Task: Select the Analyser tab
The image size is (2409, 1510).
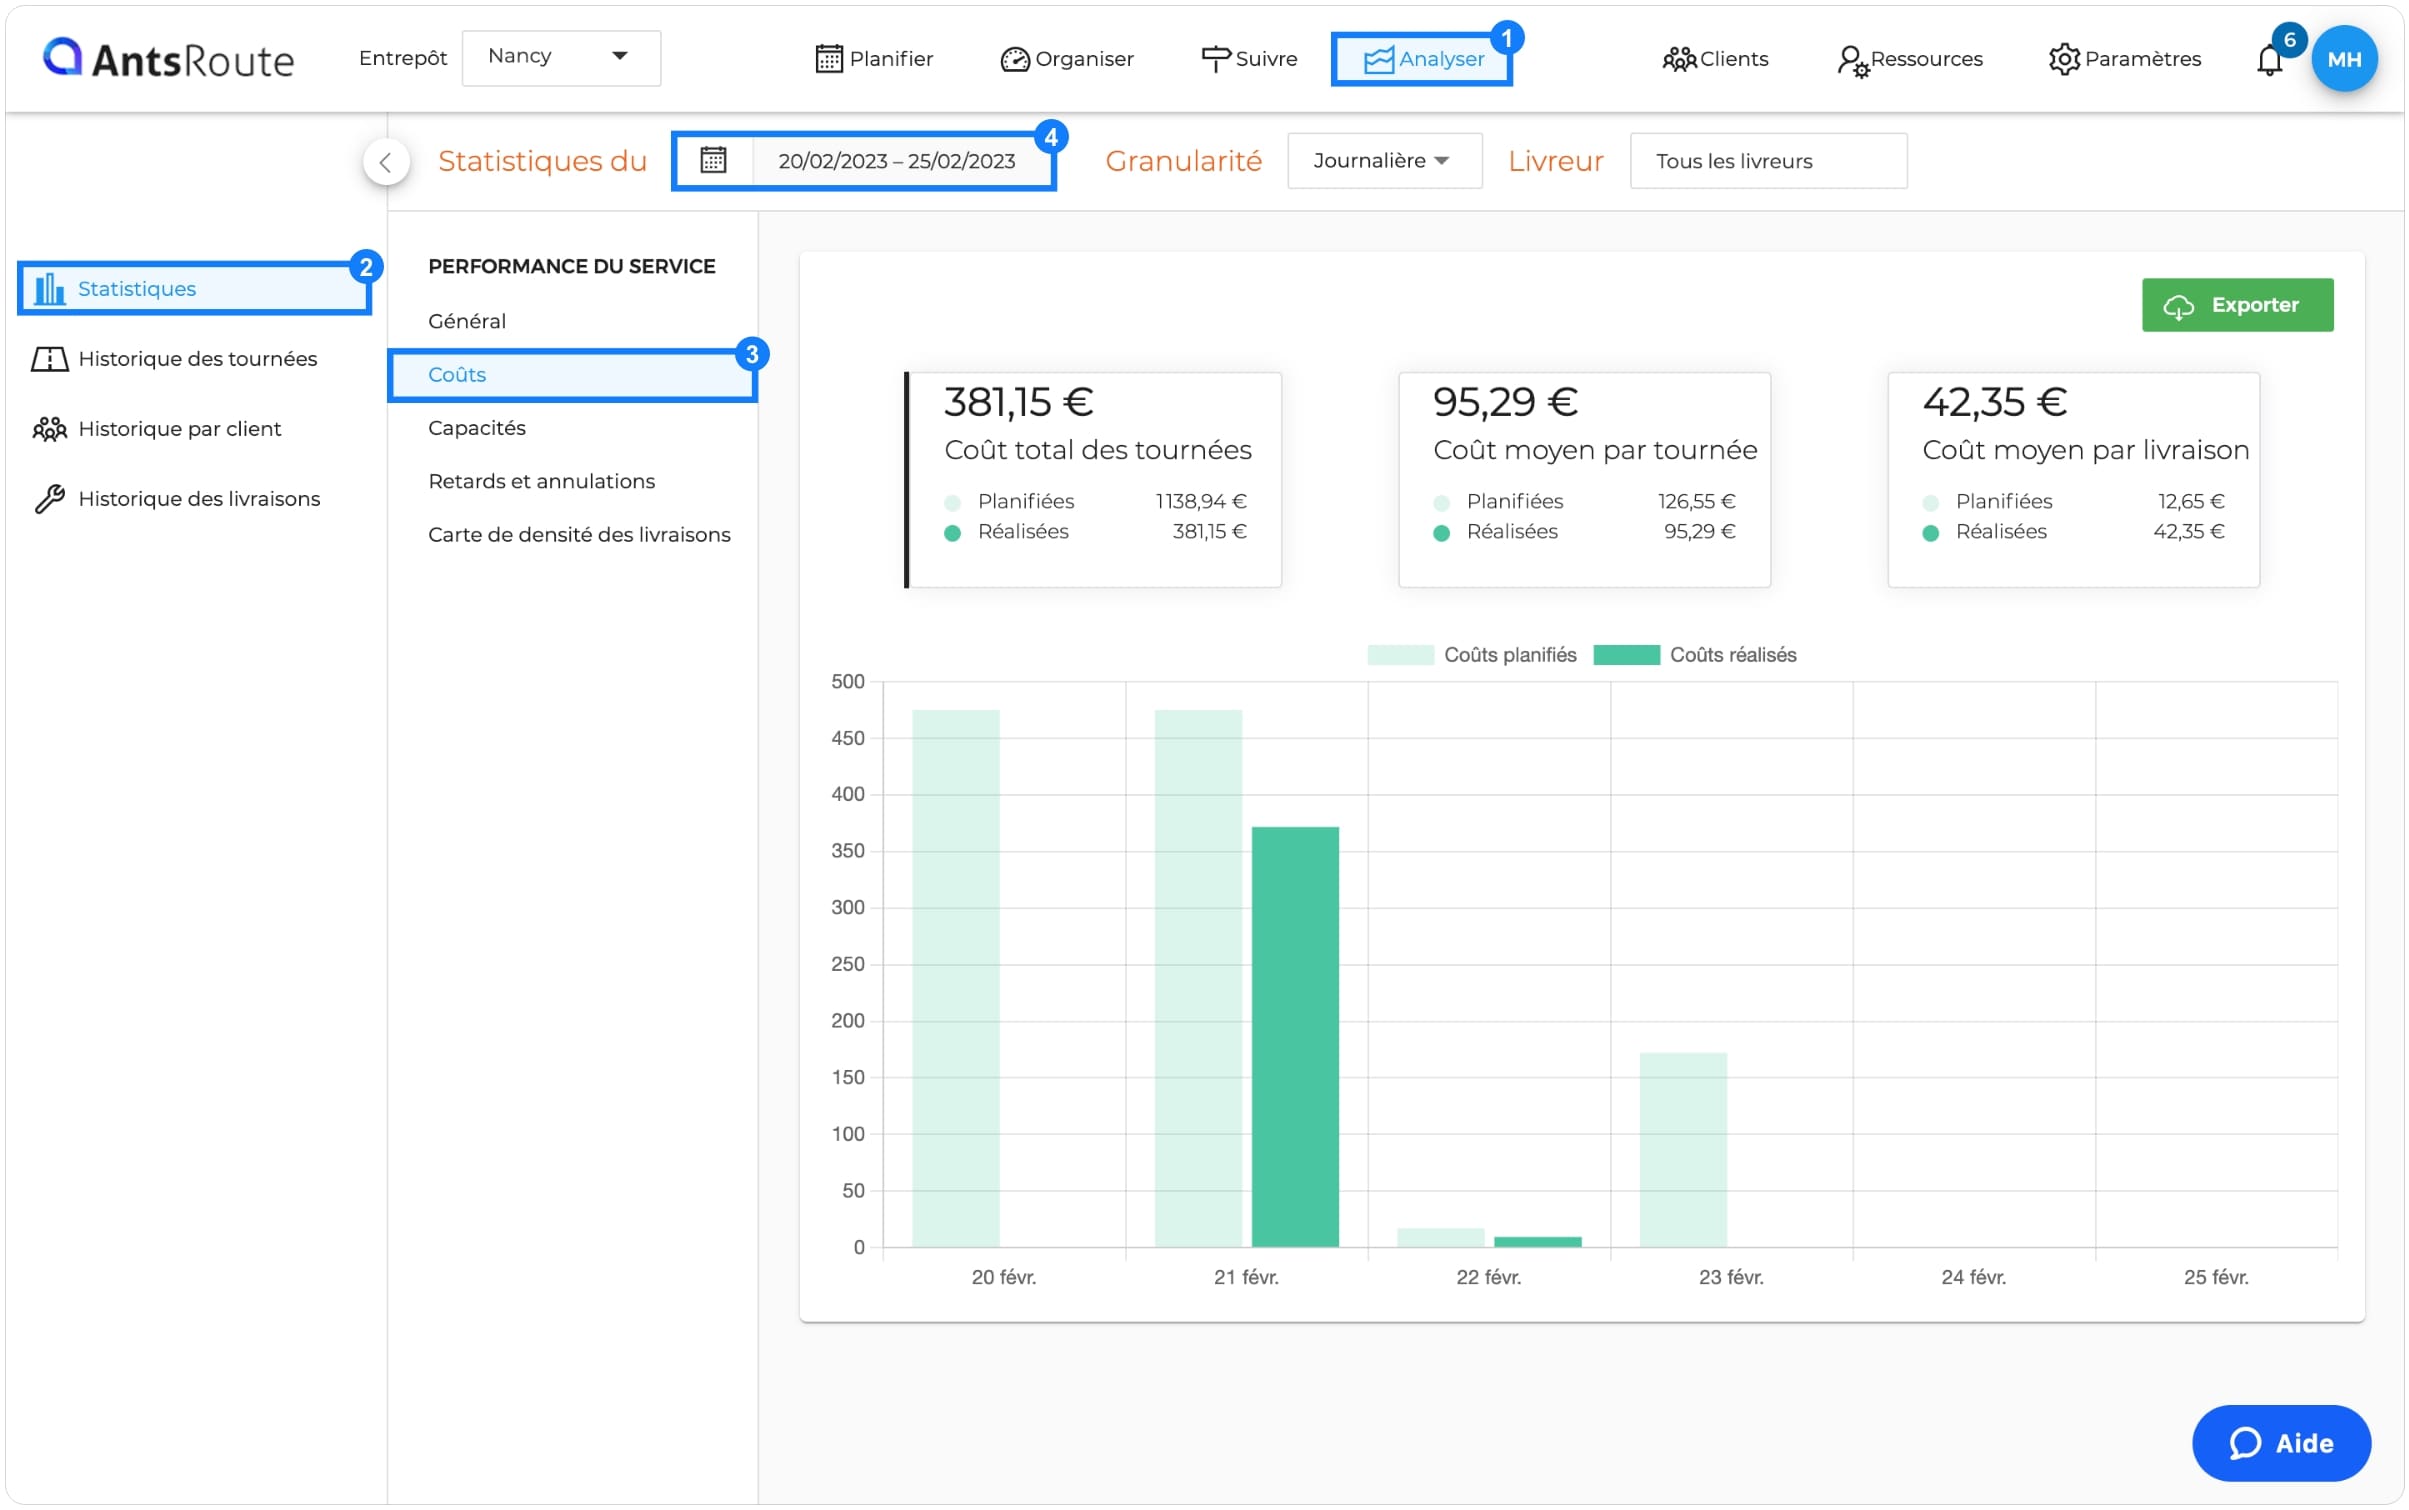Action: [x=1421, y=59]
